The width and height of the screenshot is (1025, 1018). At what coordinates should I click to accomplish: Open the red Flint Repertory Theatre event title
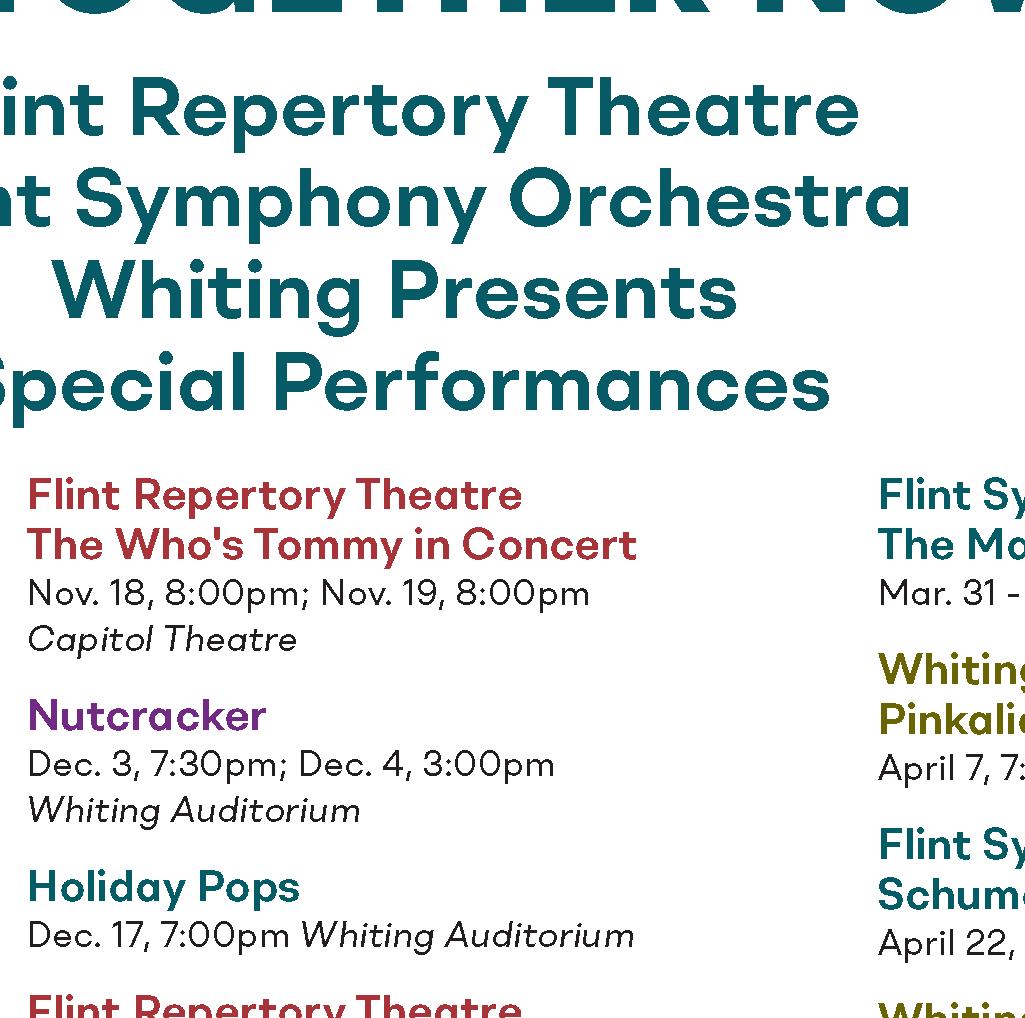click(275, 495)
